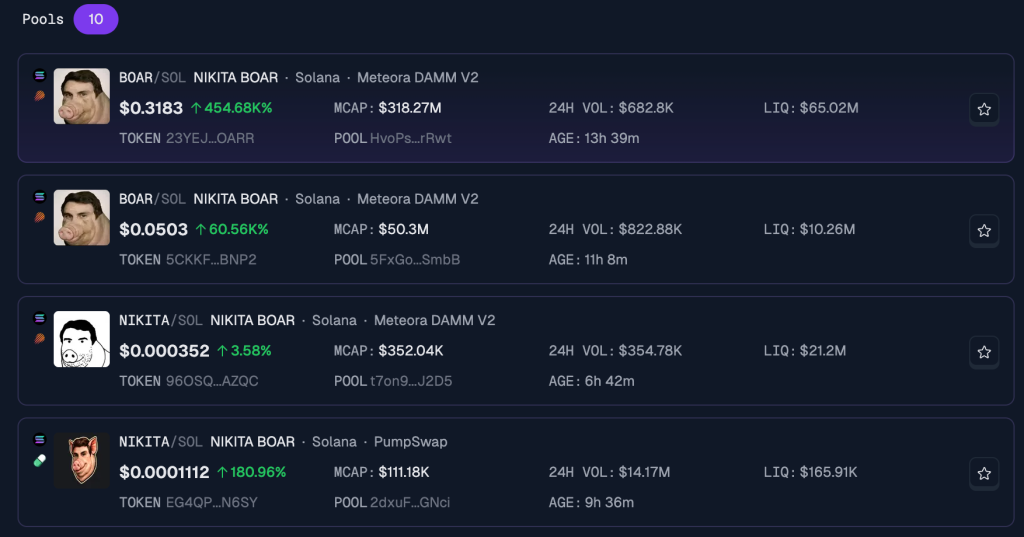Click the Pools count badge showing 10
Screen dimensions: 1024x537
coord(96,19)
